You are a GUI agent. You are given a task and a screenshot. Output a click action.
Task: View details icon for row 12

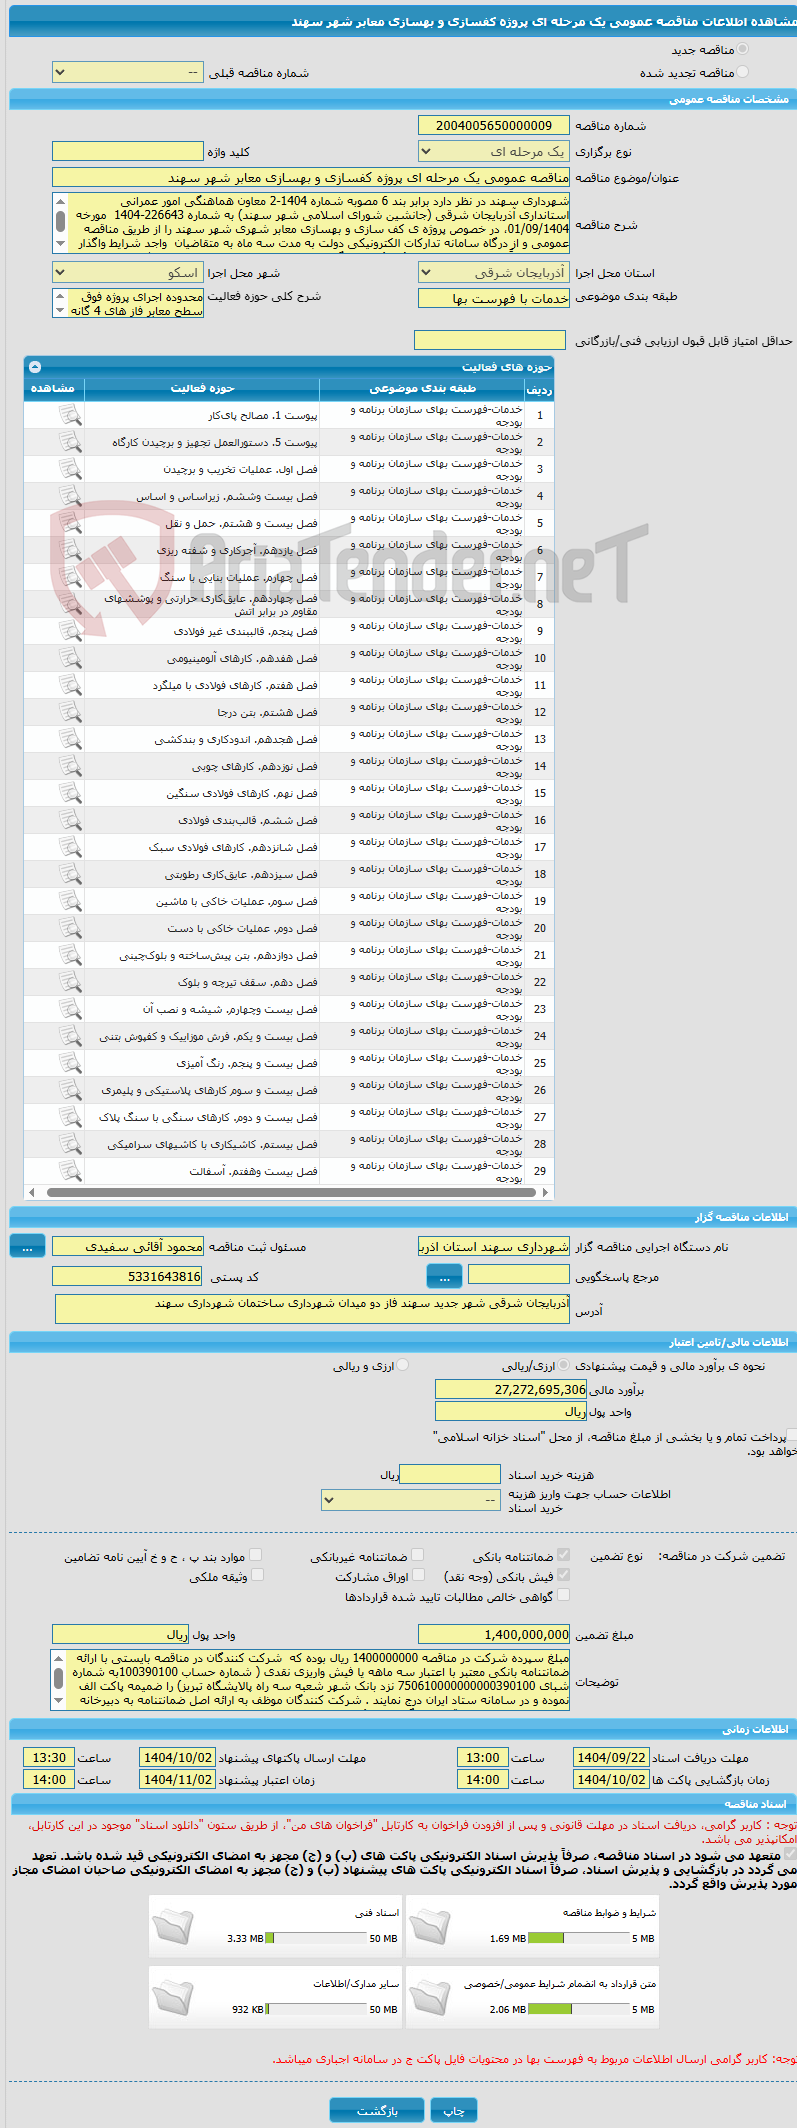pos(70,712)
